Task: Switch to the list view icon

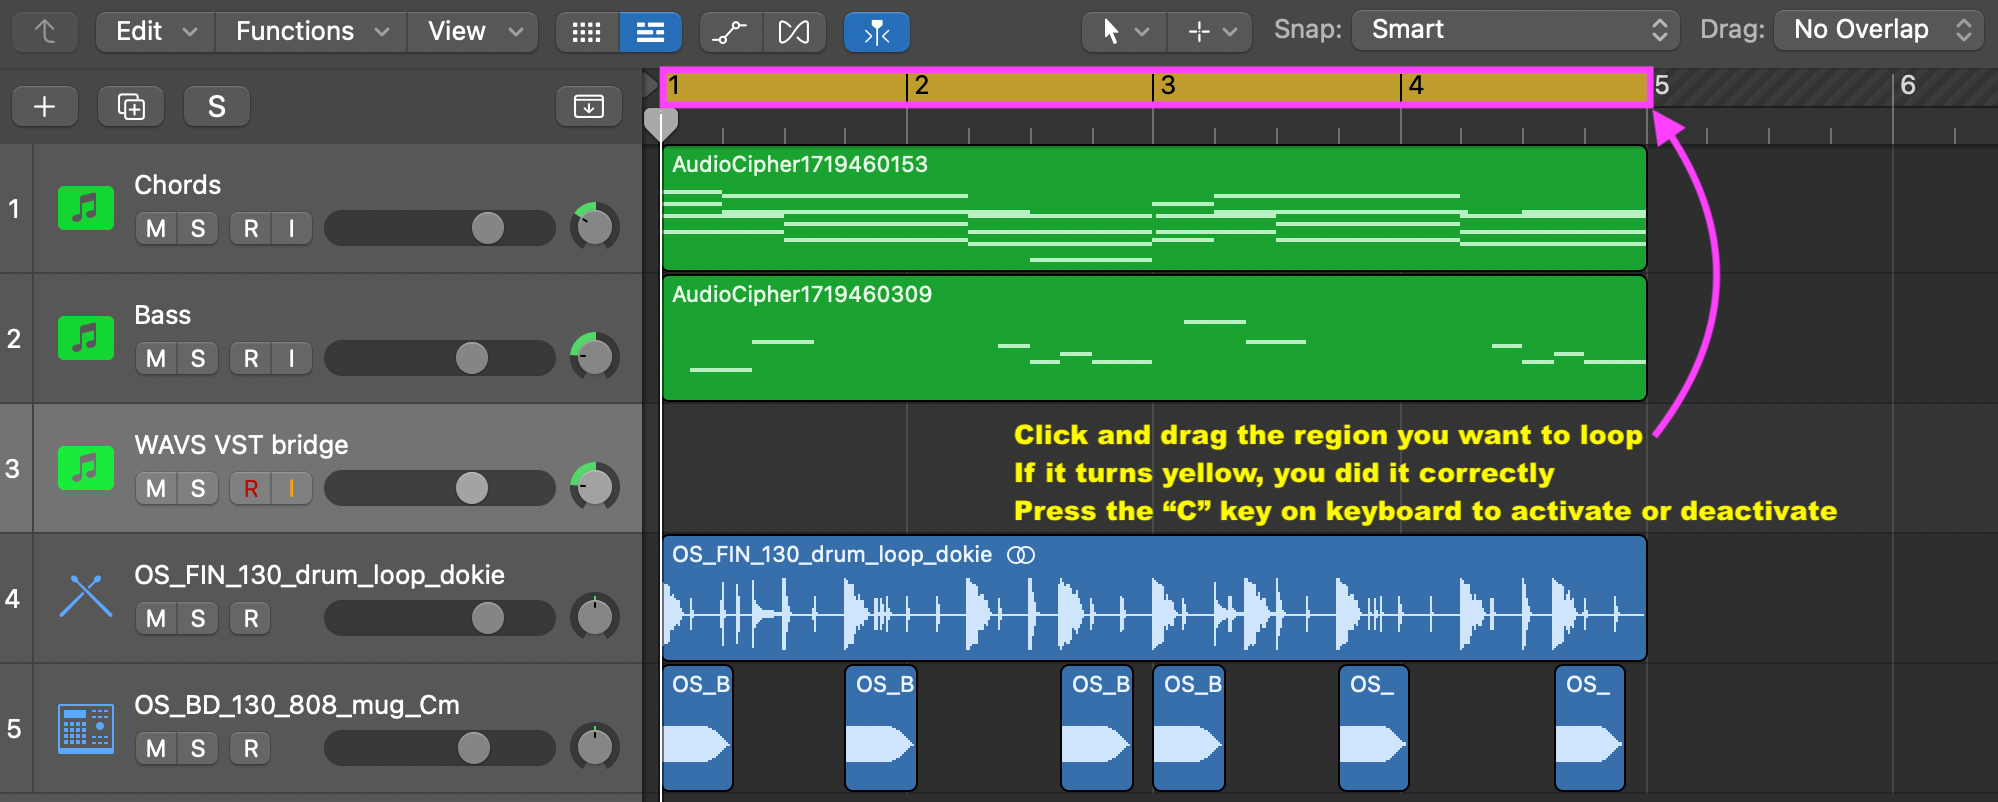Action: (650, 32)
